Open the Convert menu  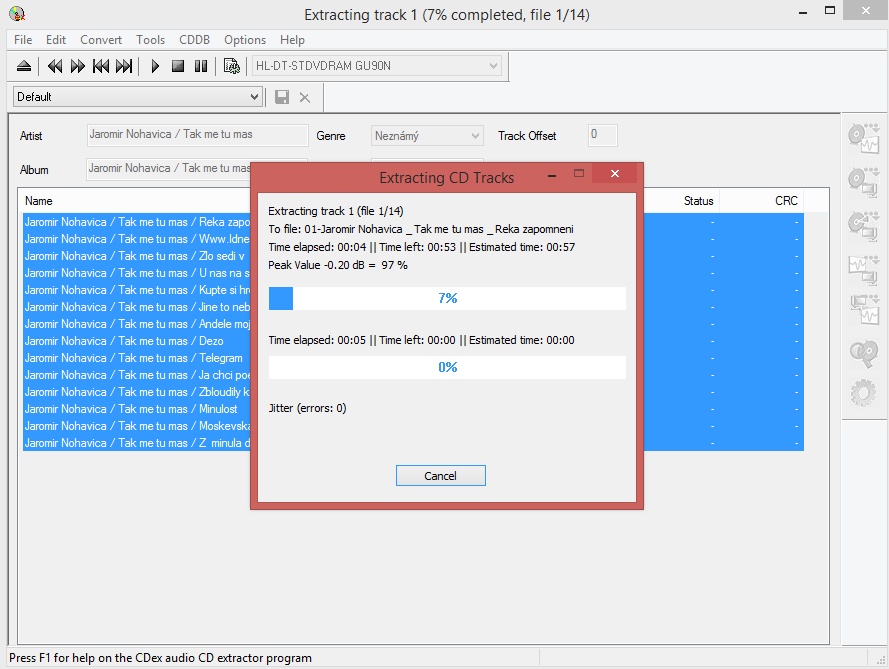101,40
